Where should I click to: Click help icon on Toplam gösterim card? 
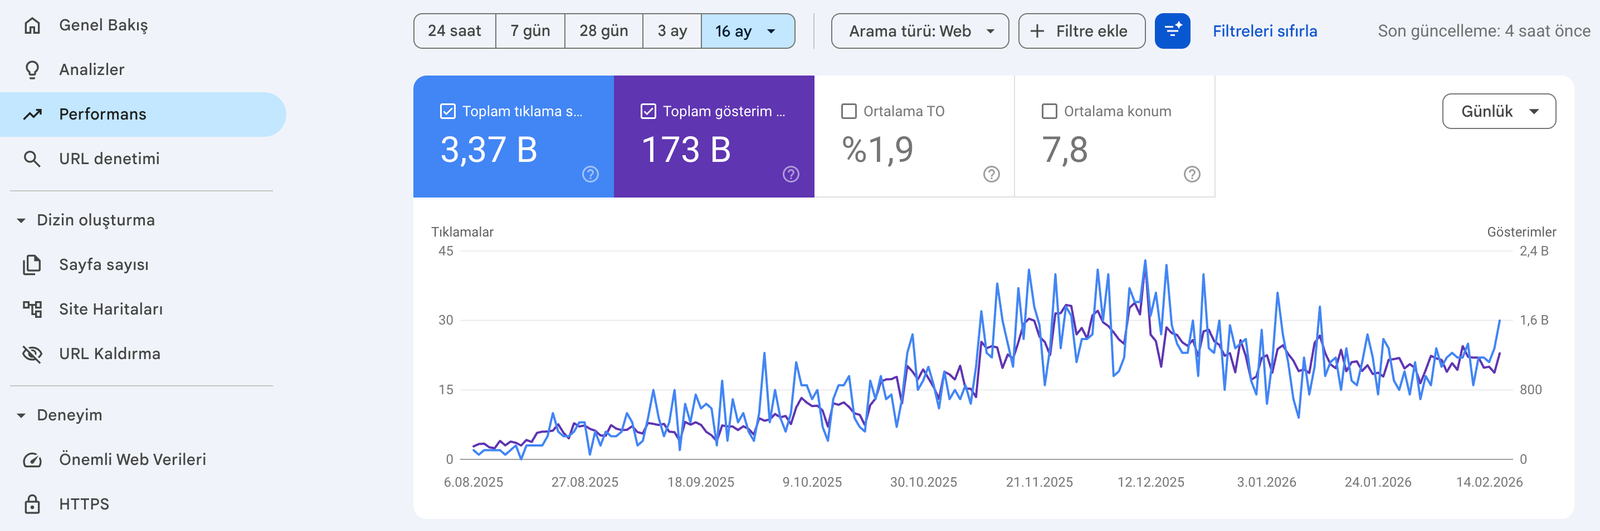point(791,174)
